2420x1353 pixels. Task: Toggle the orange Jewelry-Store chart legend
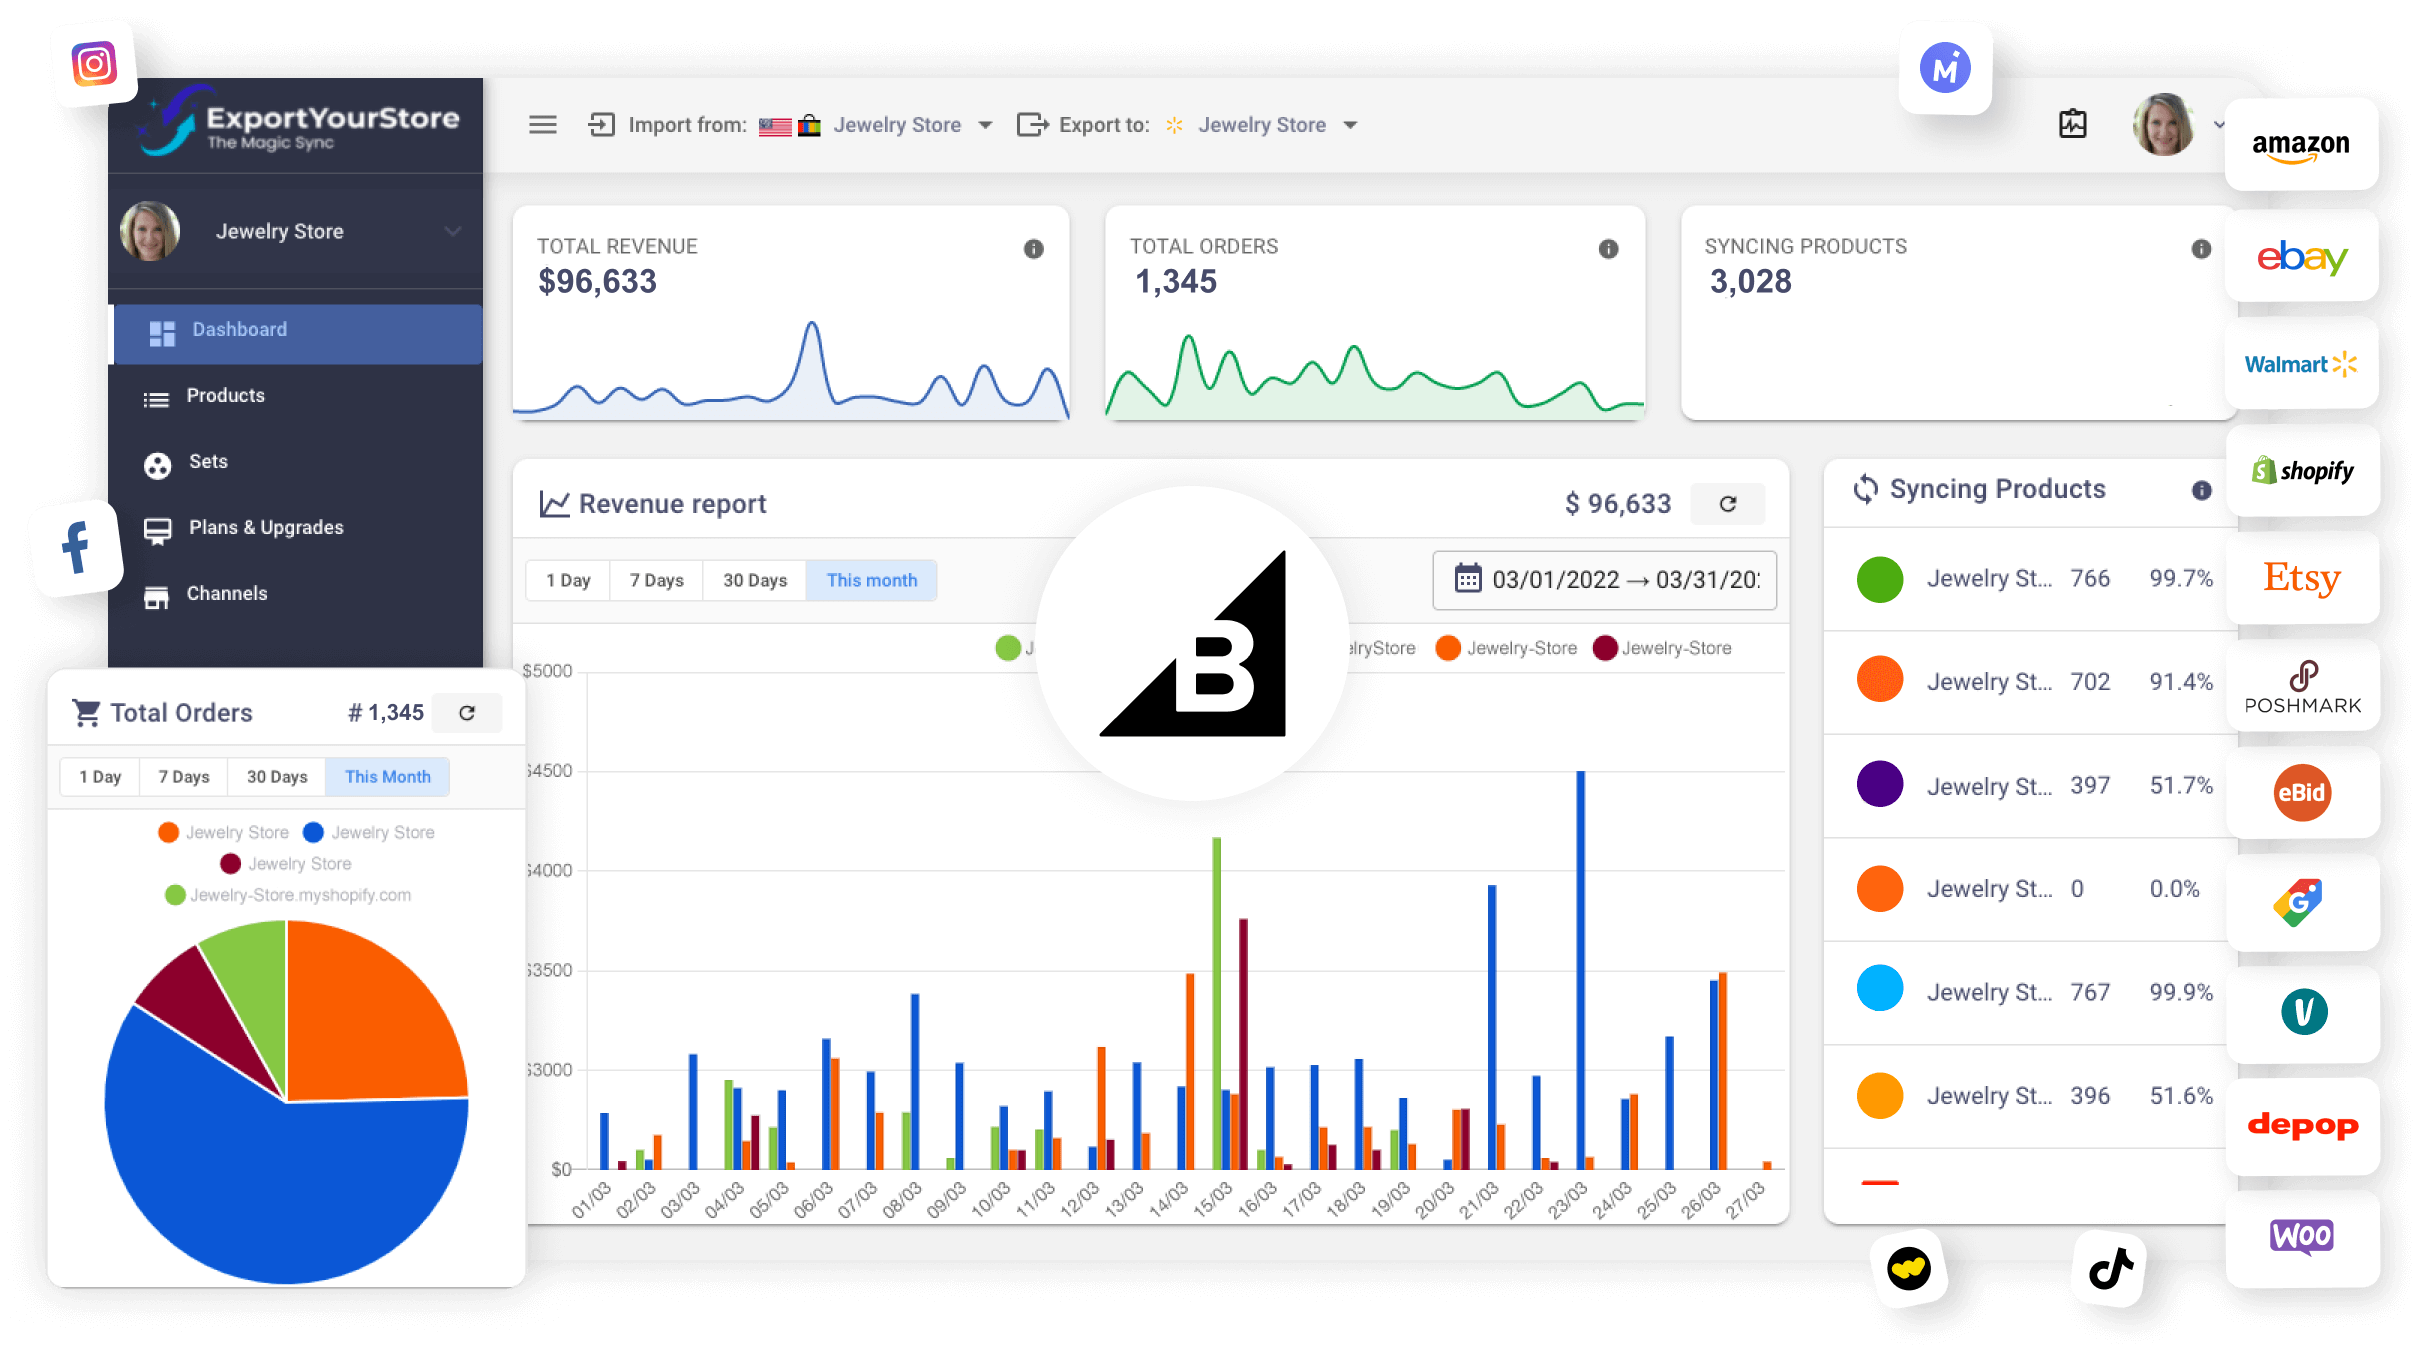click(x=1506, y=648)
